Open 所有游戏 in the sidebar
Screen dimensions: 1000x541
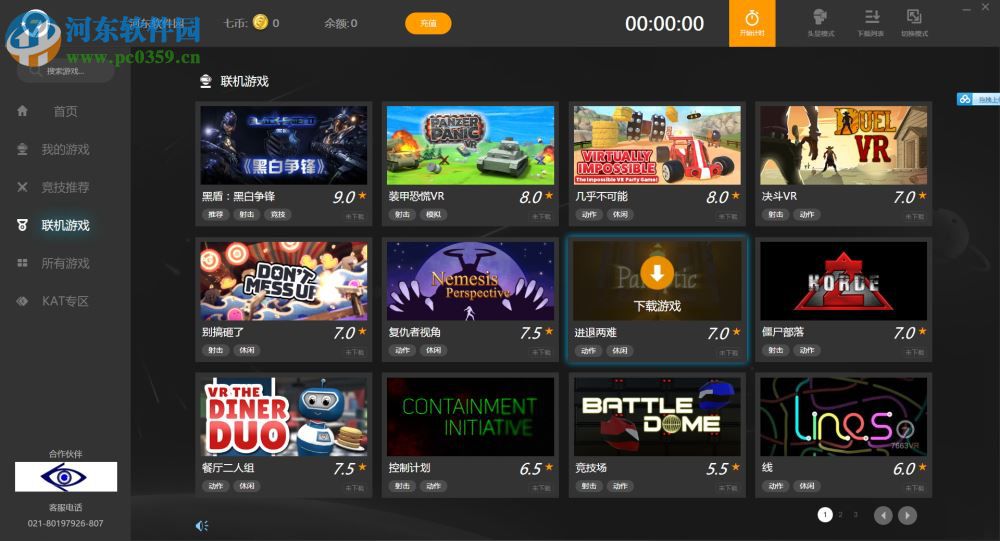click(x=65, y=263)
